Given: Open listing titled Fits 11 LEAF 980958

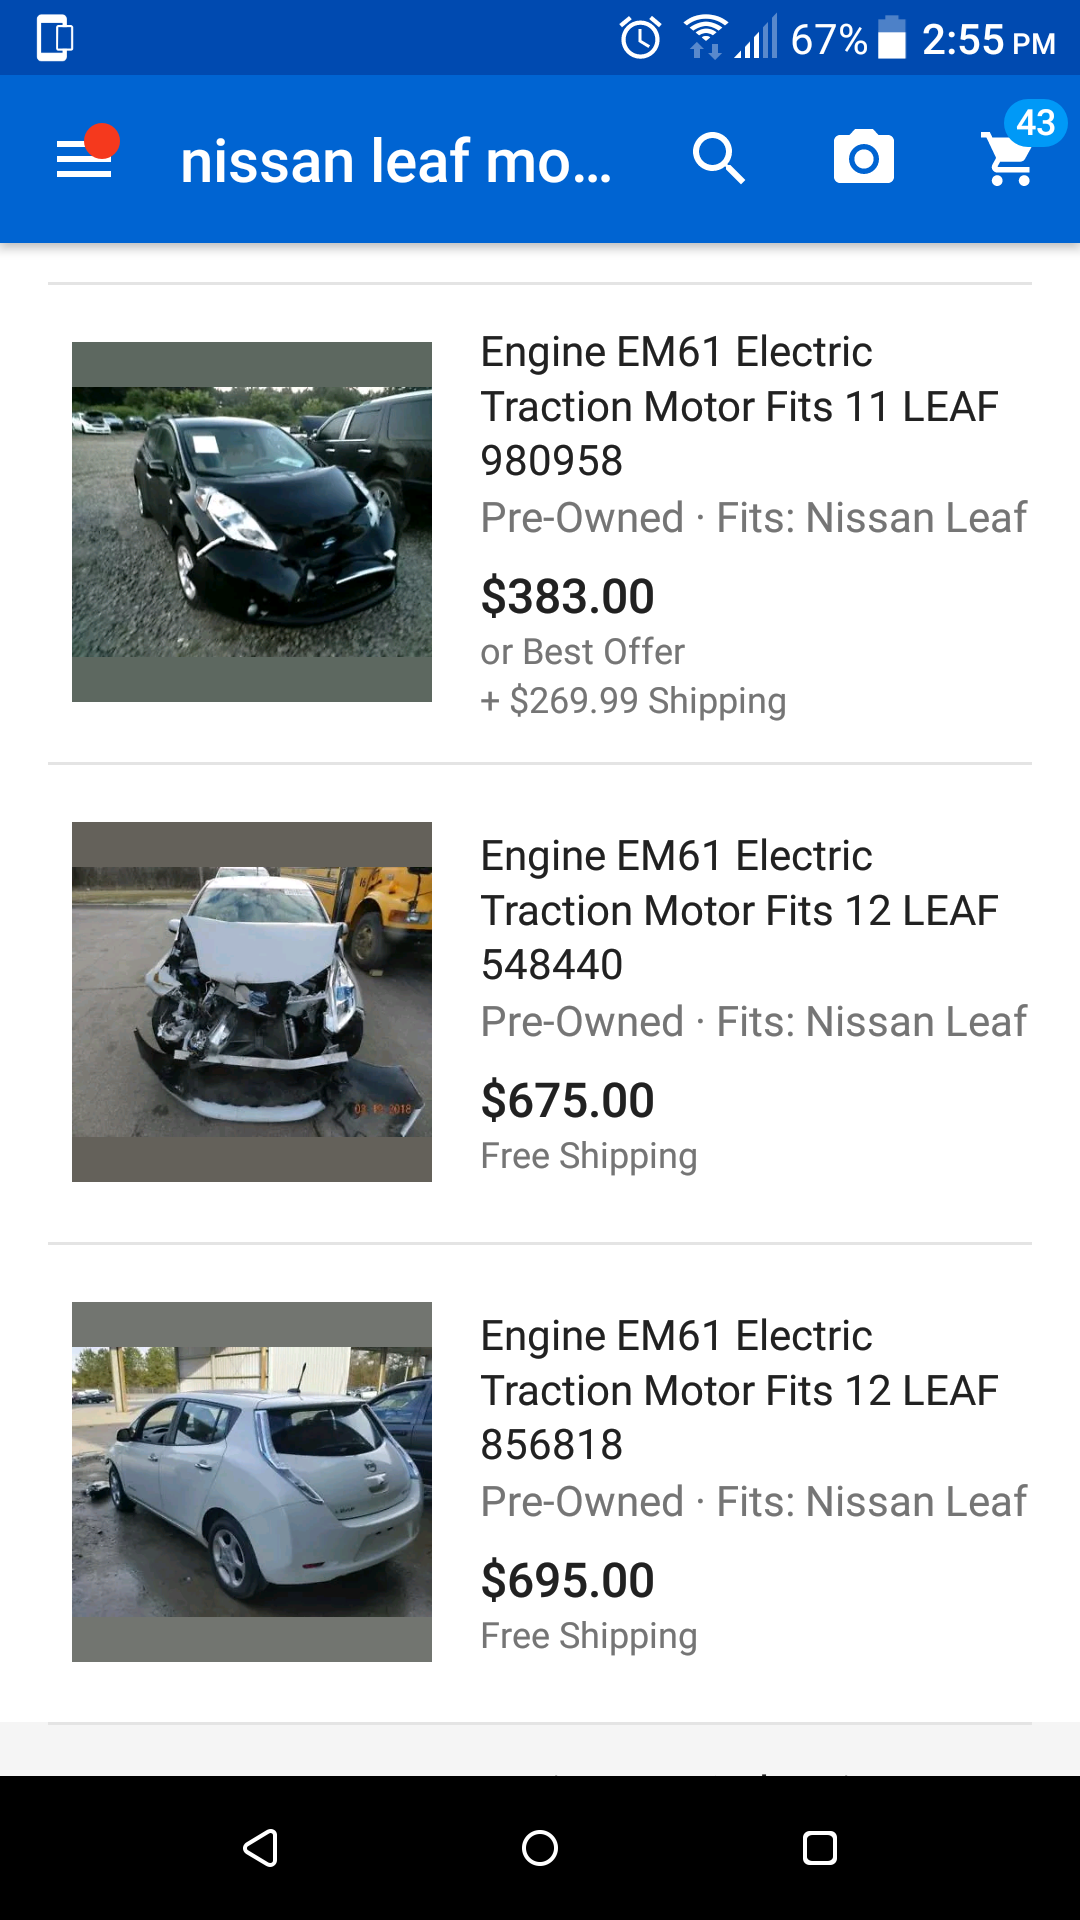Looking at the screenshot, I should point(739,406).
